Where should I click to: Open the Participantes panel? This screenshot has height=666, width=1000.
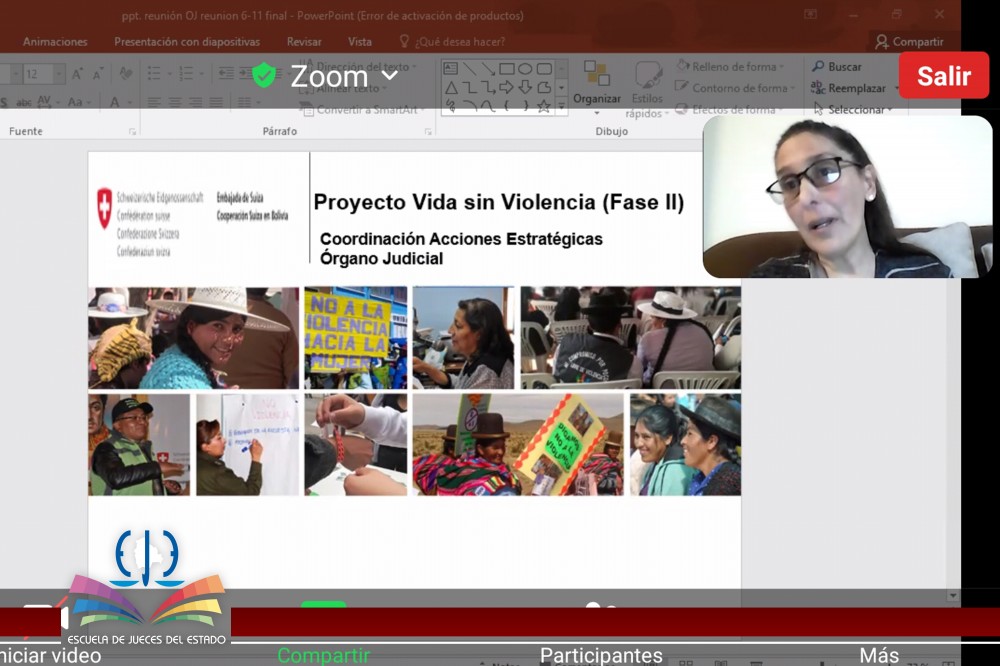click(x=601, y=655)
